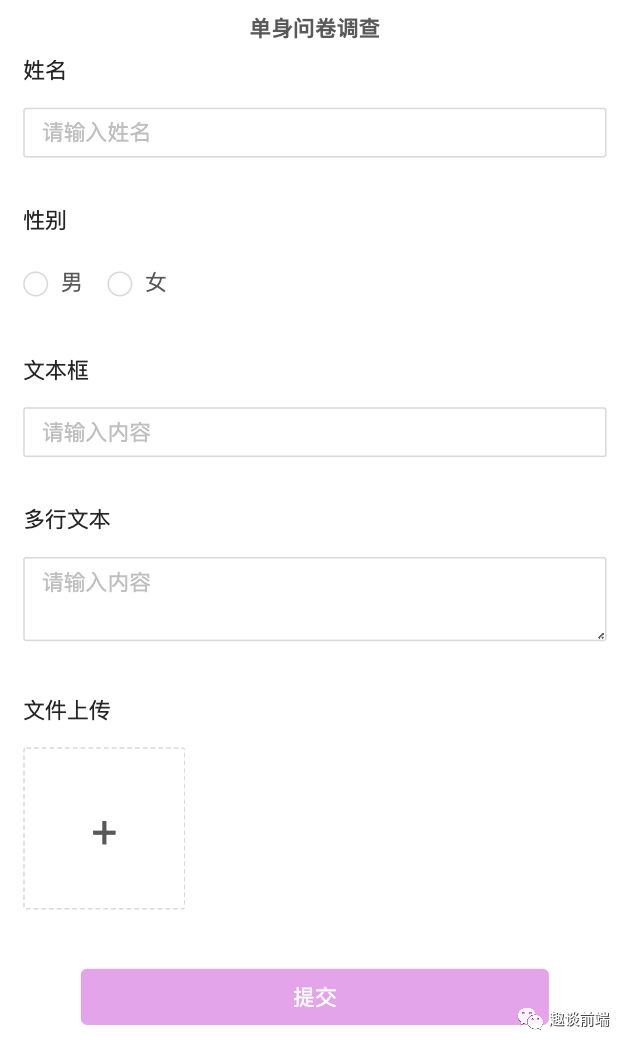The width and height of the screenshot is (630, 1048).
Task: Click the textarea resize handle
Action: 602,634
